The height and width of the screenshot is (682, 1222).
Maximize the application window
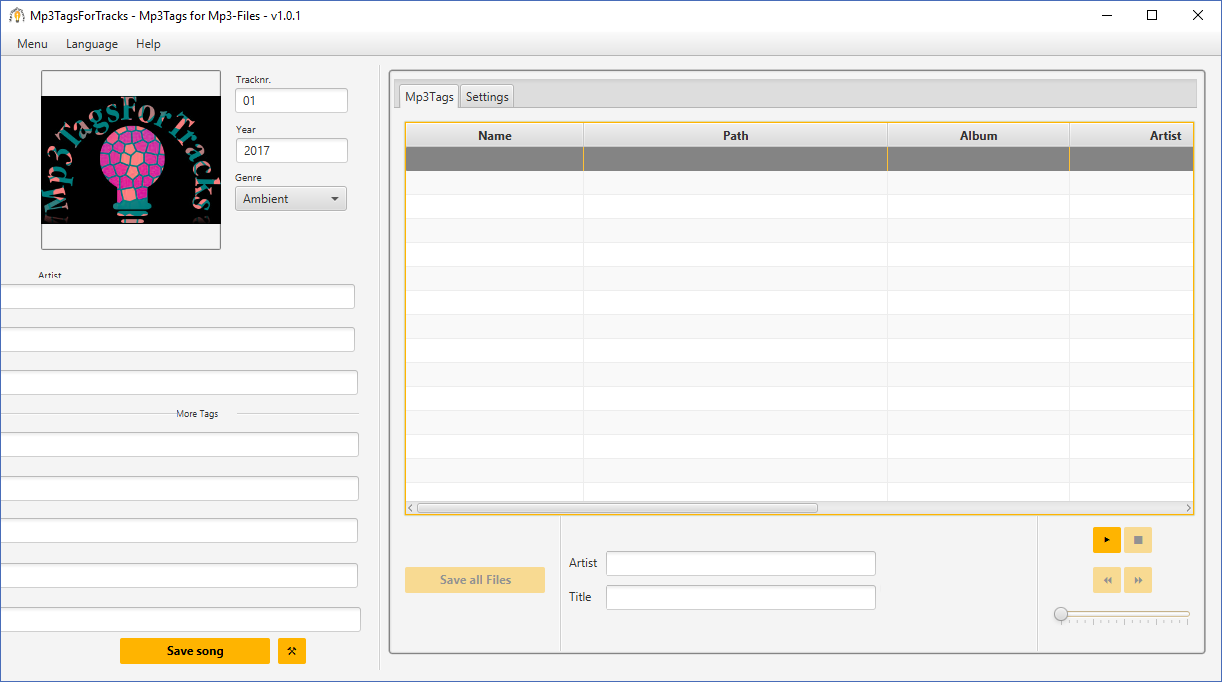[1152, 15]
